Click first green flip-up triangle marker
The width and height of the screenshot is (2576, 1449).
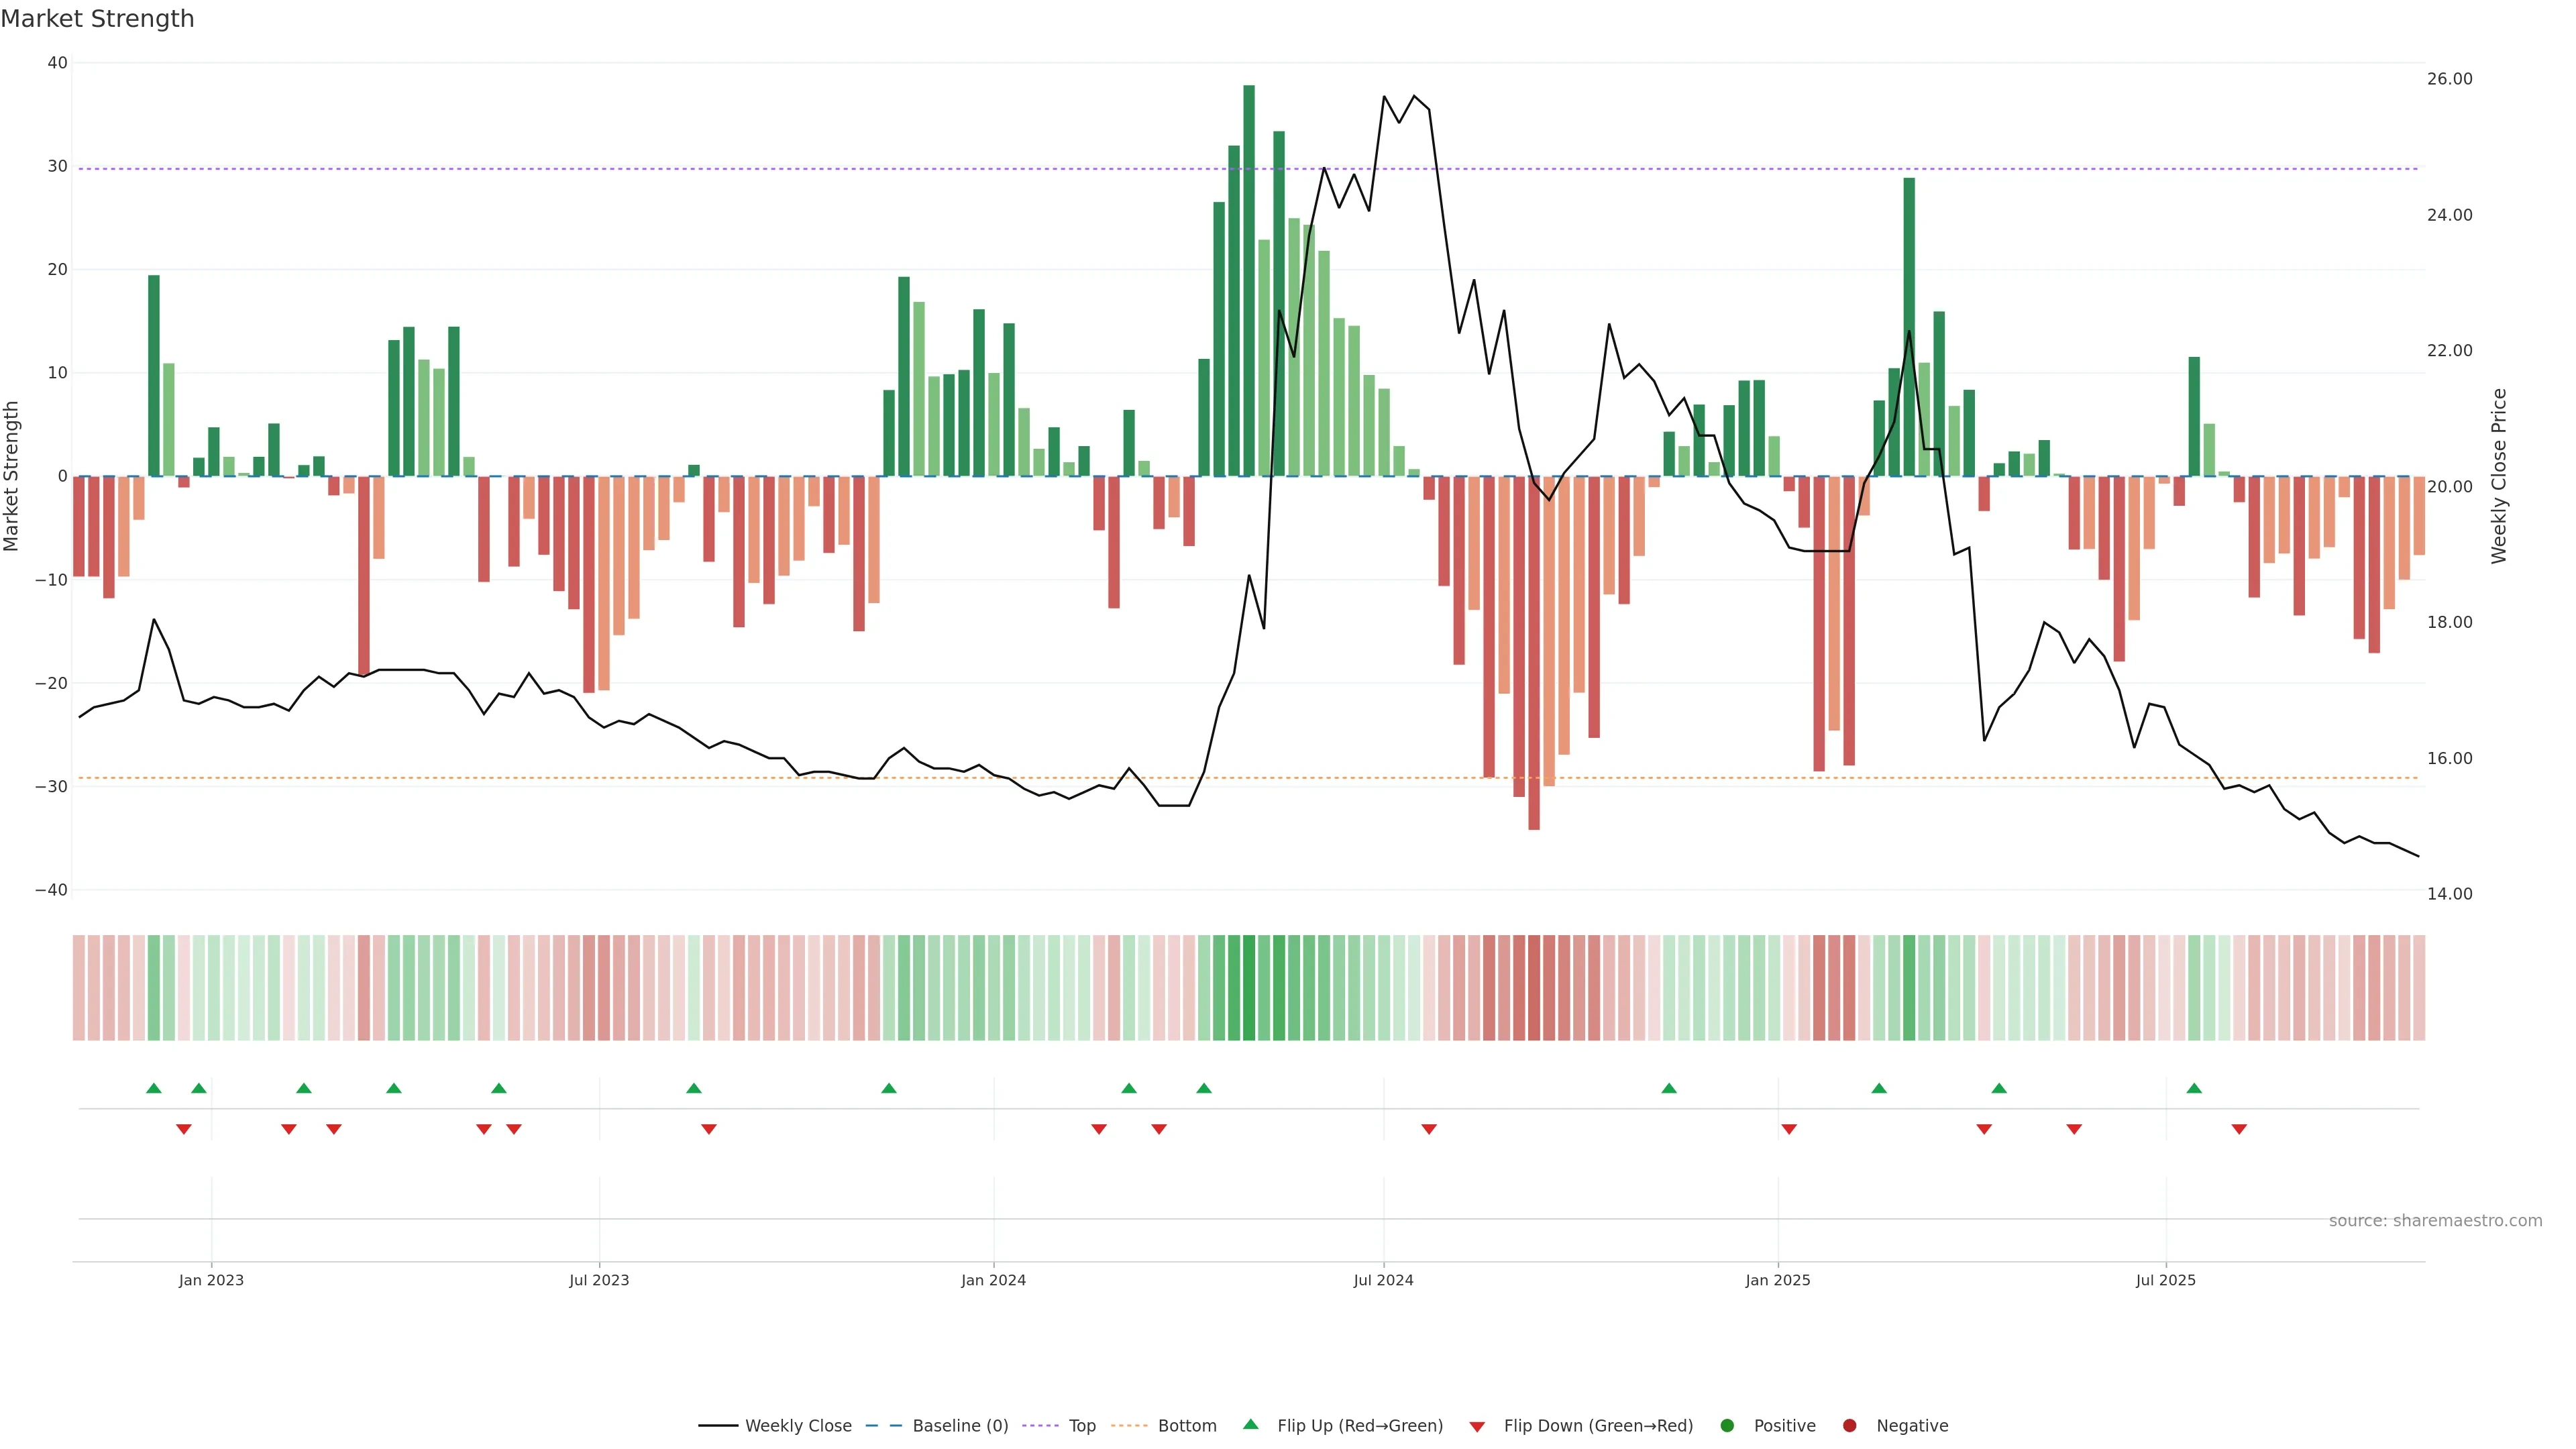pyautogui.click(x=153, y=1088)
